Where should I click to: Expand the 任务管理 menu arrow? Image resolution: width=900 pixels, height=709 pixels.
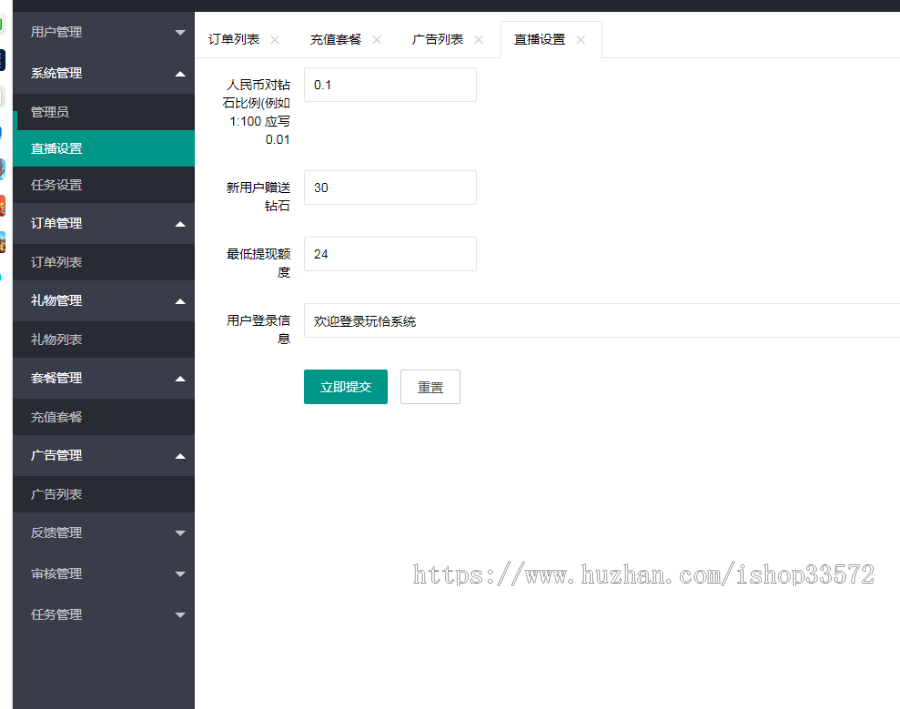(x=180, y=615)
